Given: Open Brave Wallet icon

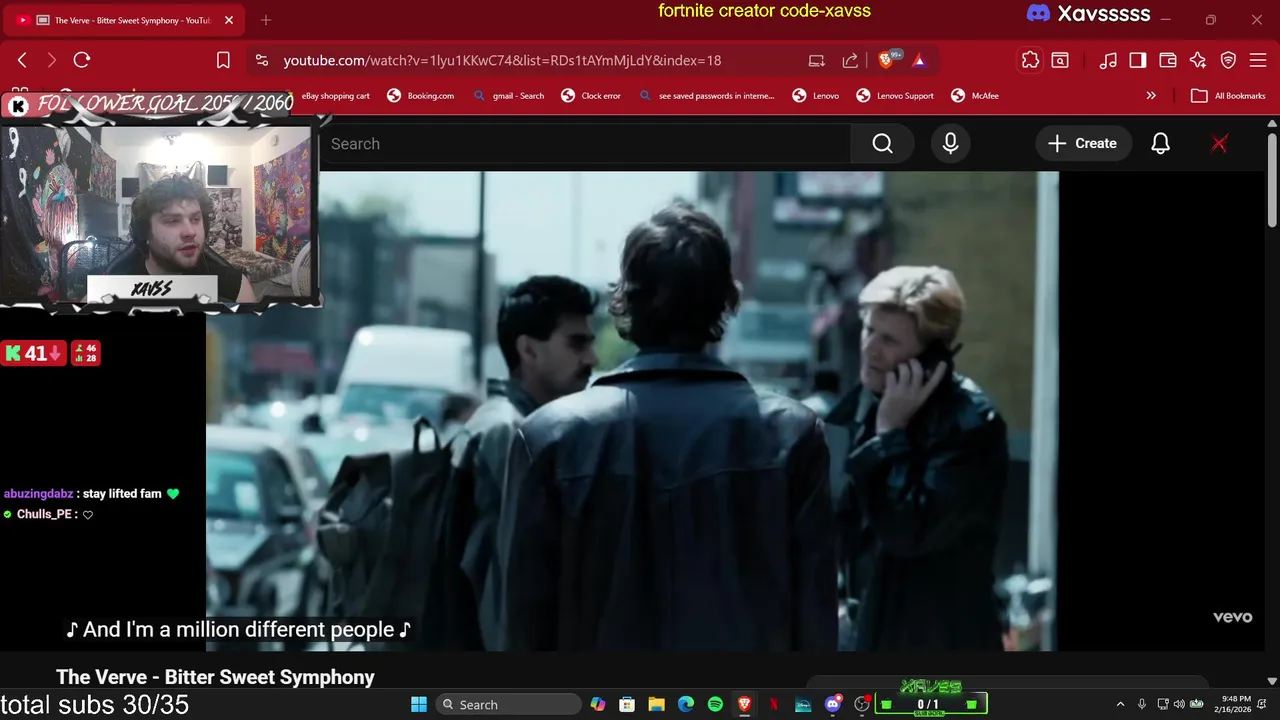Looking at the screenshot, I should (1168, 60).
